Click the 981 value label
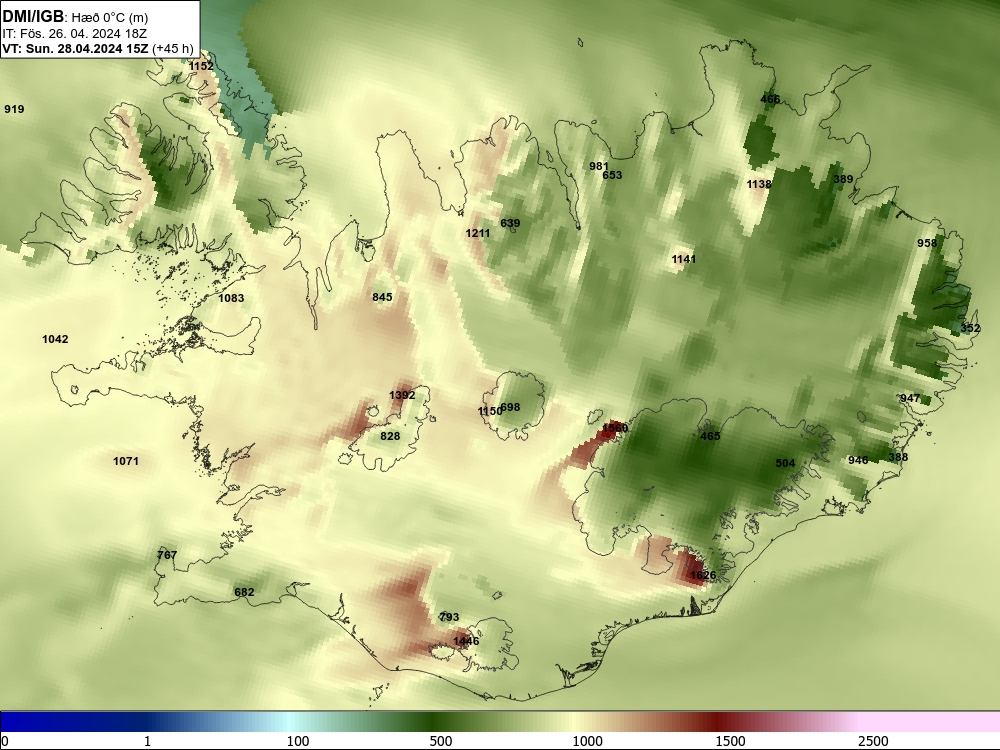Screen dimensions: 1000x750 pos(599,166)
